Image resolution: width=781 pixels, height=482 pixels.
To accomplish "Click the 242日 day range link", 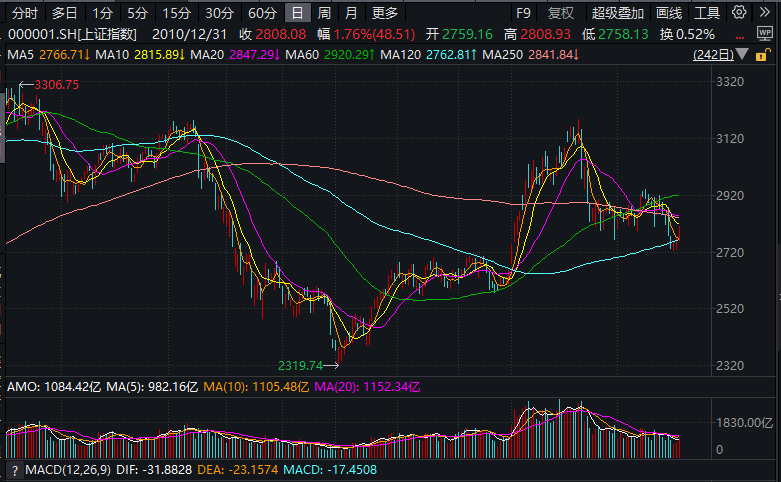I will click(711, 53).
